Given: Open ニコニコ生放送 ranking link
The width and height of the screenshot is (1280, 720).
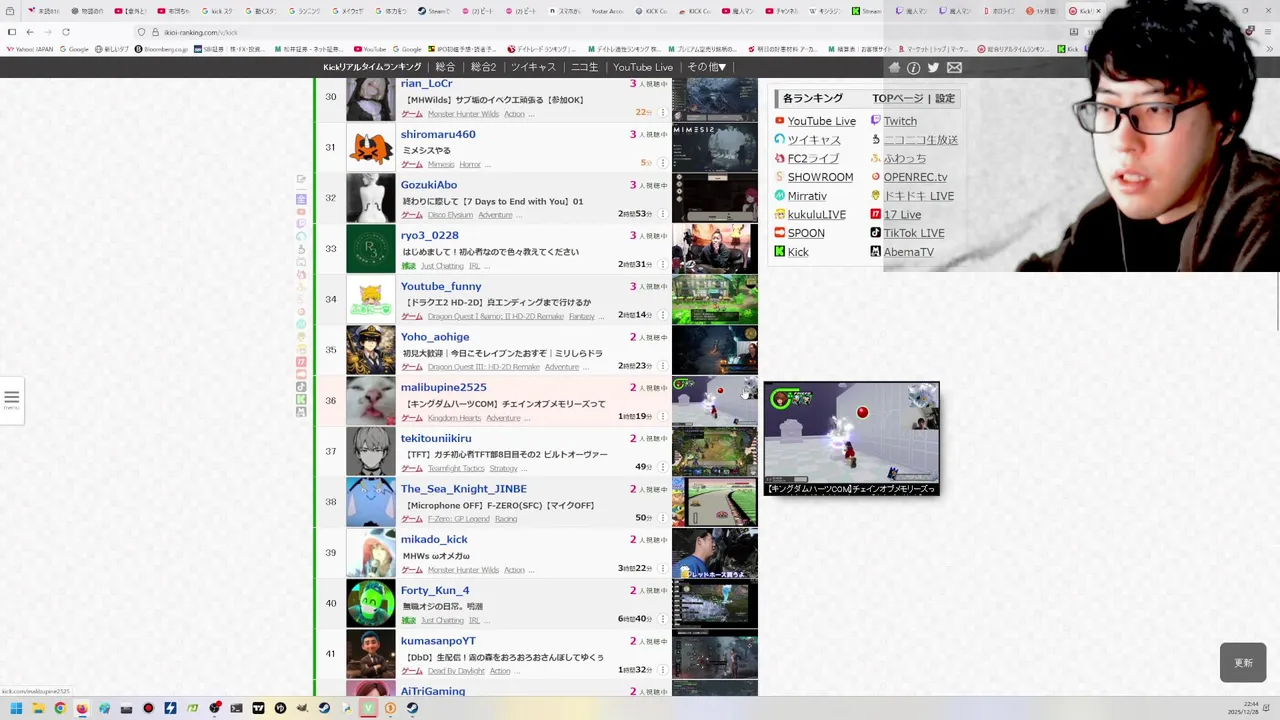Looking at the screenshot, I should (x=920, y=140).
